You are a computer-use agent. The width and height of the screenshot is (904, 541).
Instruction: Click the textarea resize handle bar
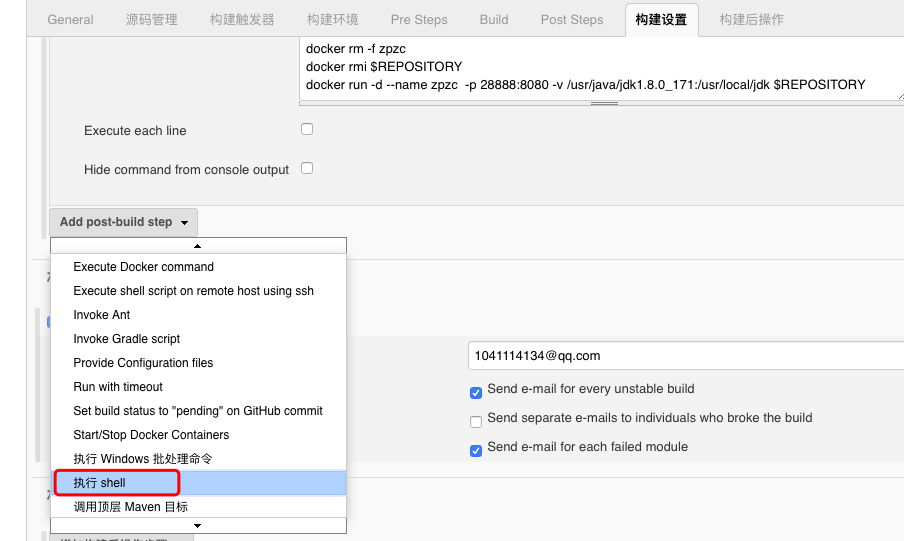click(x=604, y=103)
